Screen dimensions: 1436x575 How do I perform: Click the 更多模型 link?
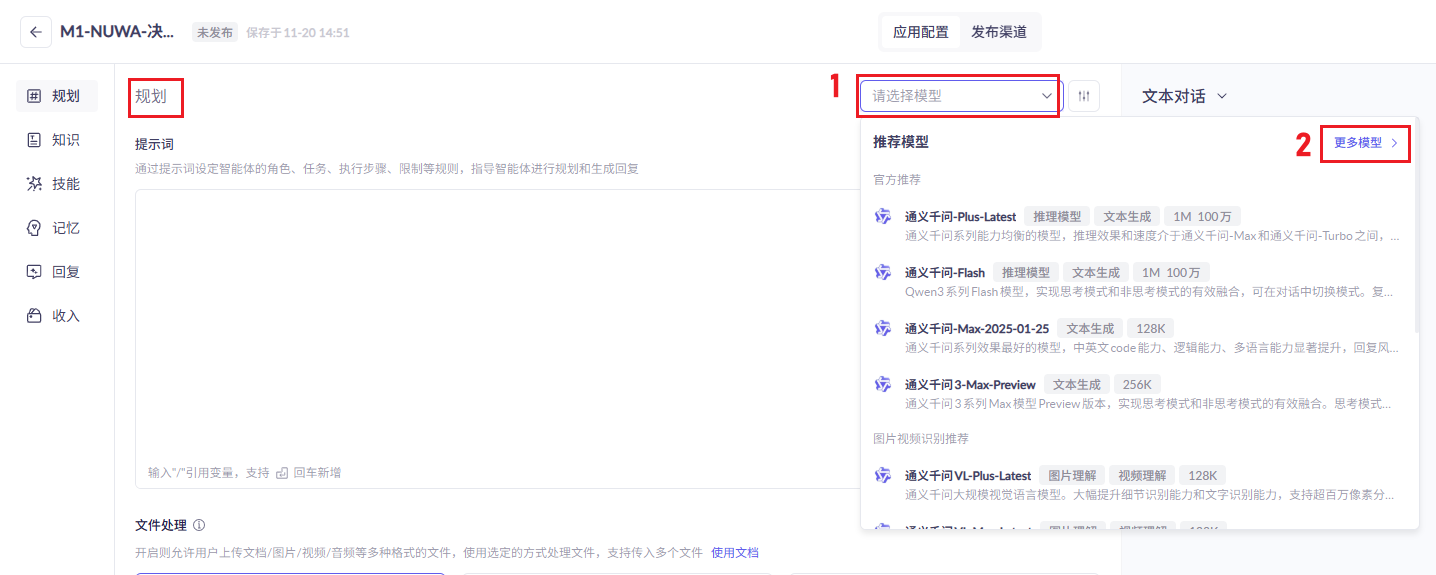(x=1365, y=143)
